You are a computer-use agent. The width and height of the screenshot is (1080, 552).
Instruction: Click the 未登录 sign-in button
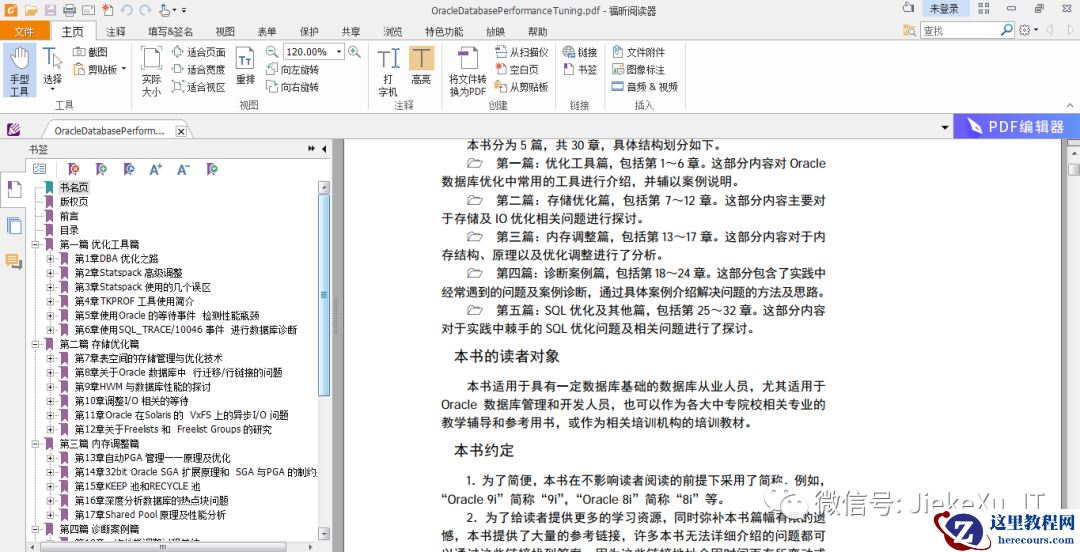[944, 8]
